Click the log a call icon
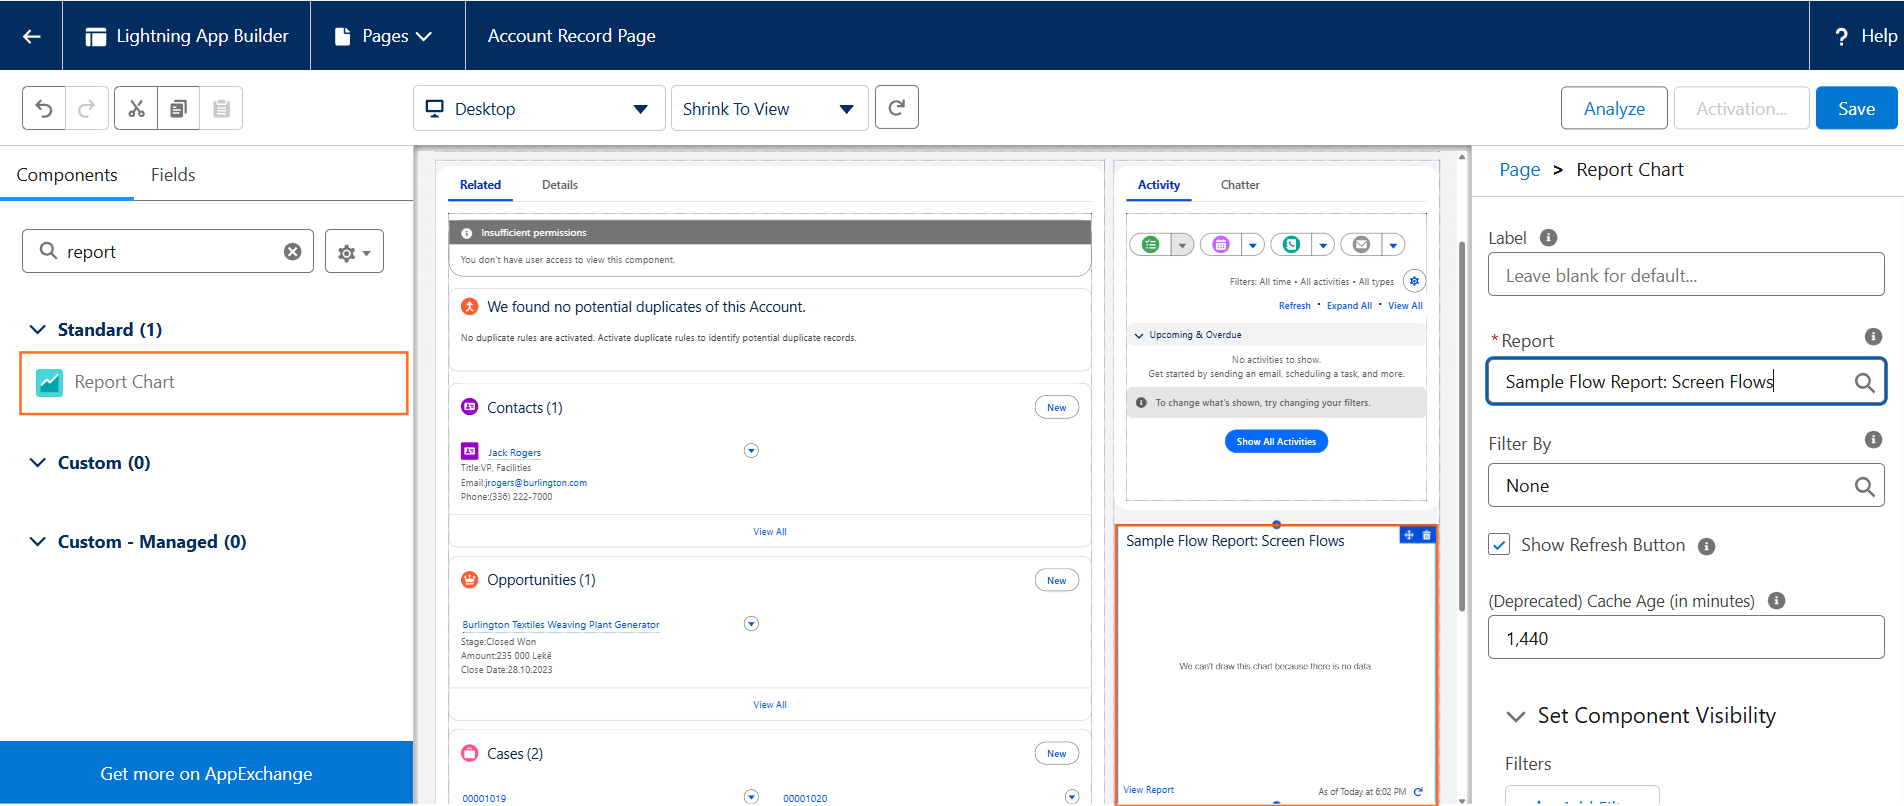The width and height of the screenshot is (1904, 806). [1291, 244]
